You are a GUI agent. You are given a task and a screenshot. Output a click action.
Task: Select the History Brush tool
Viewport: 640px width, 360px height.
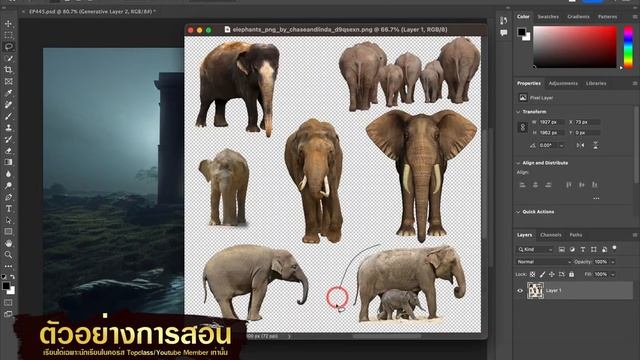8,139
